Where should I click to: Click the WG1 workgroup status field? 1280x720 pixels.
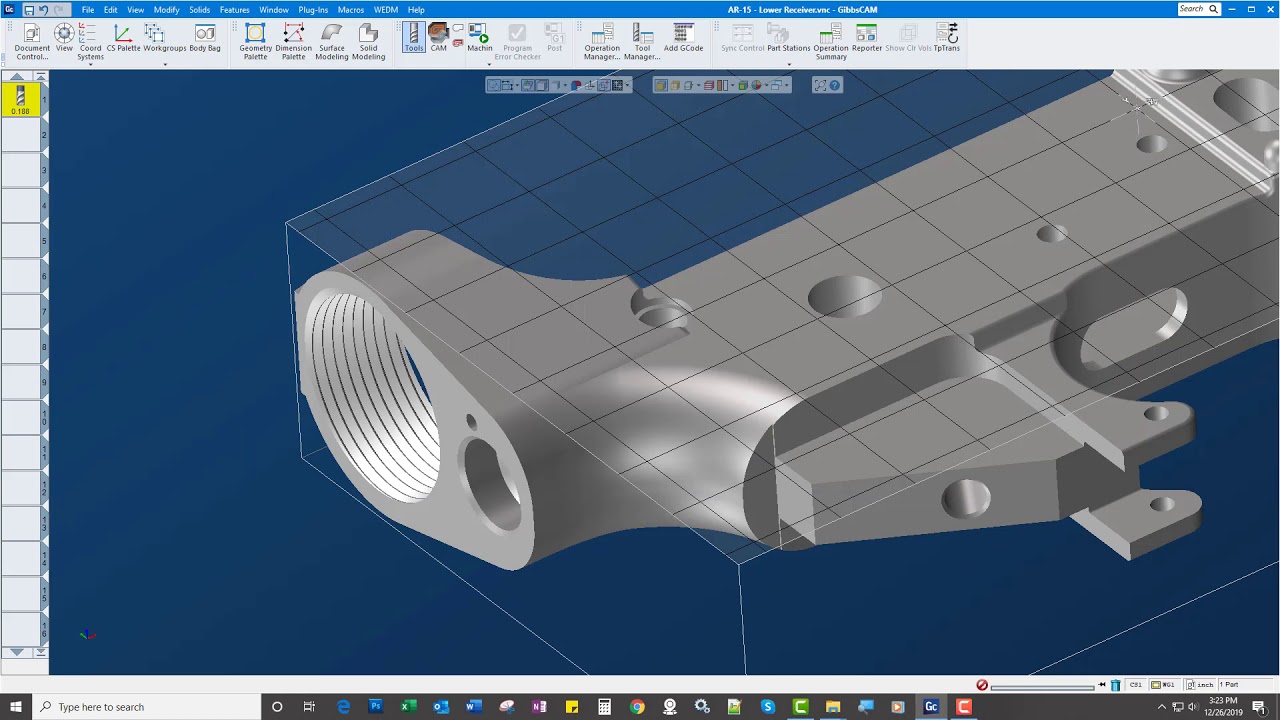tap(1163, 685)
